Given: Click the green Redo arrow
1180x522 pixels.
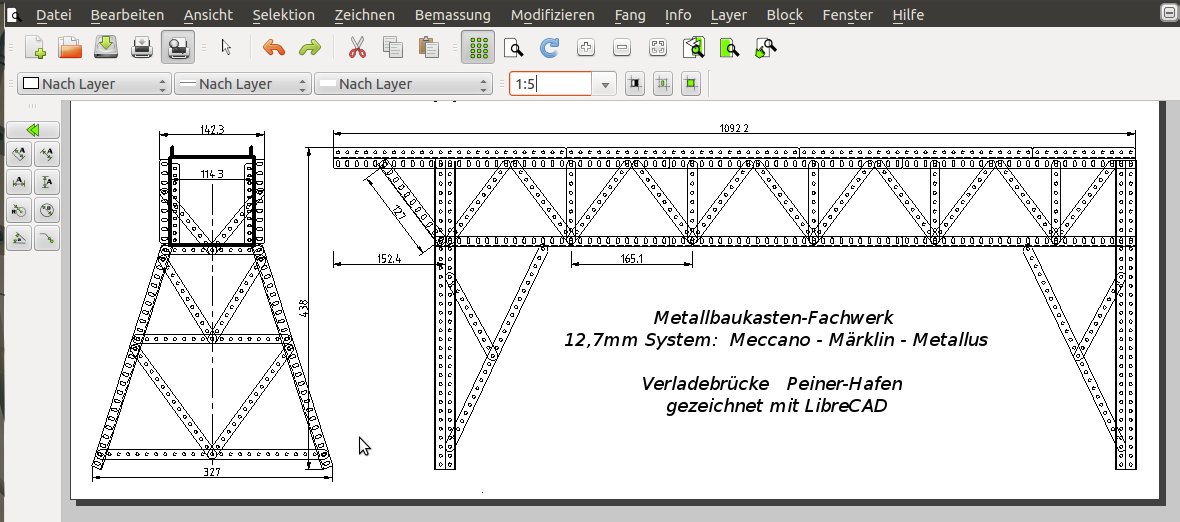Looking at the screenshot, I should click(x=310, y=47).
